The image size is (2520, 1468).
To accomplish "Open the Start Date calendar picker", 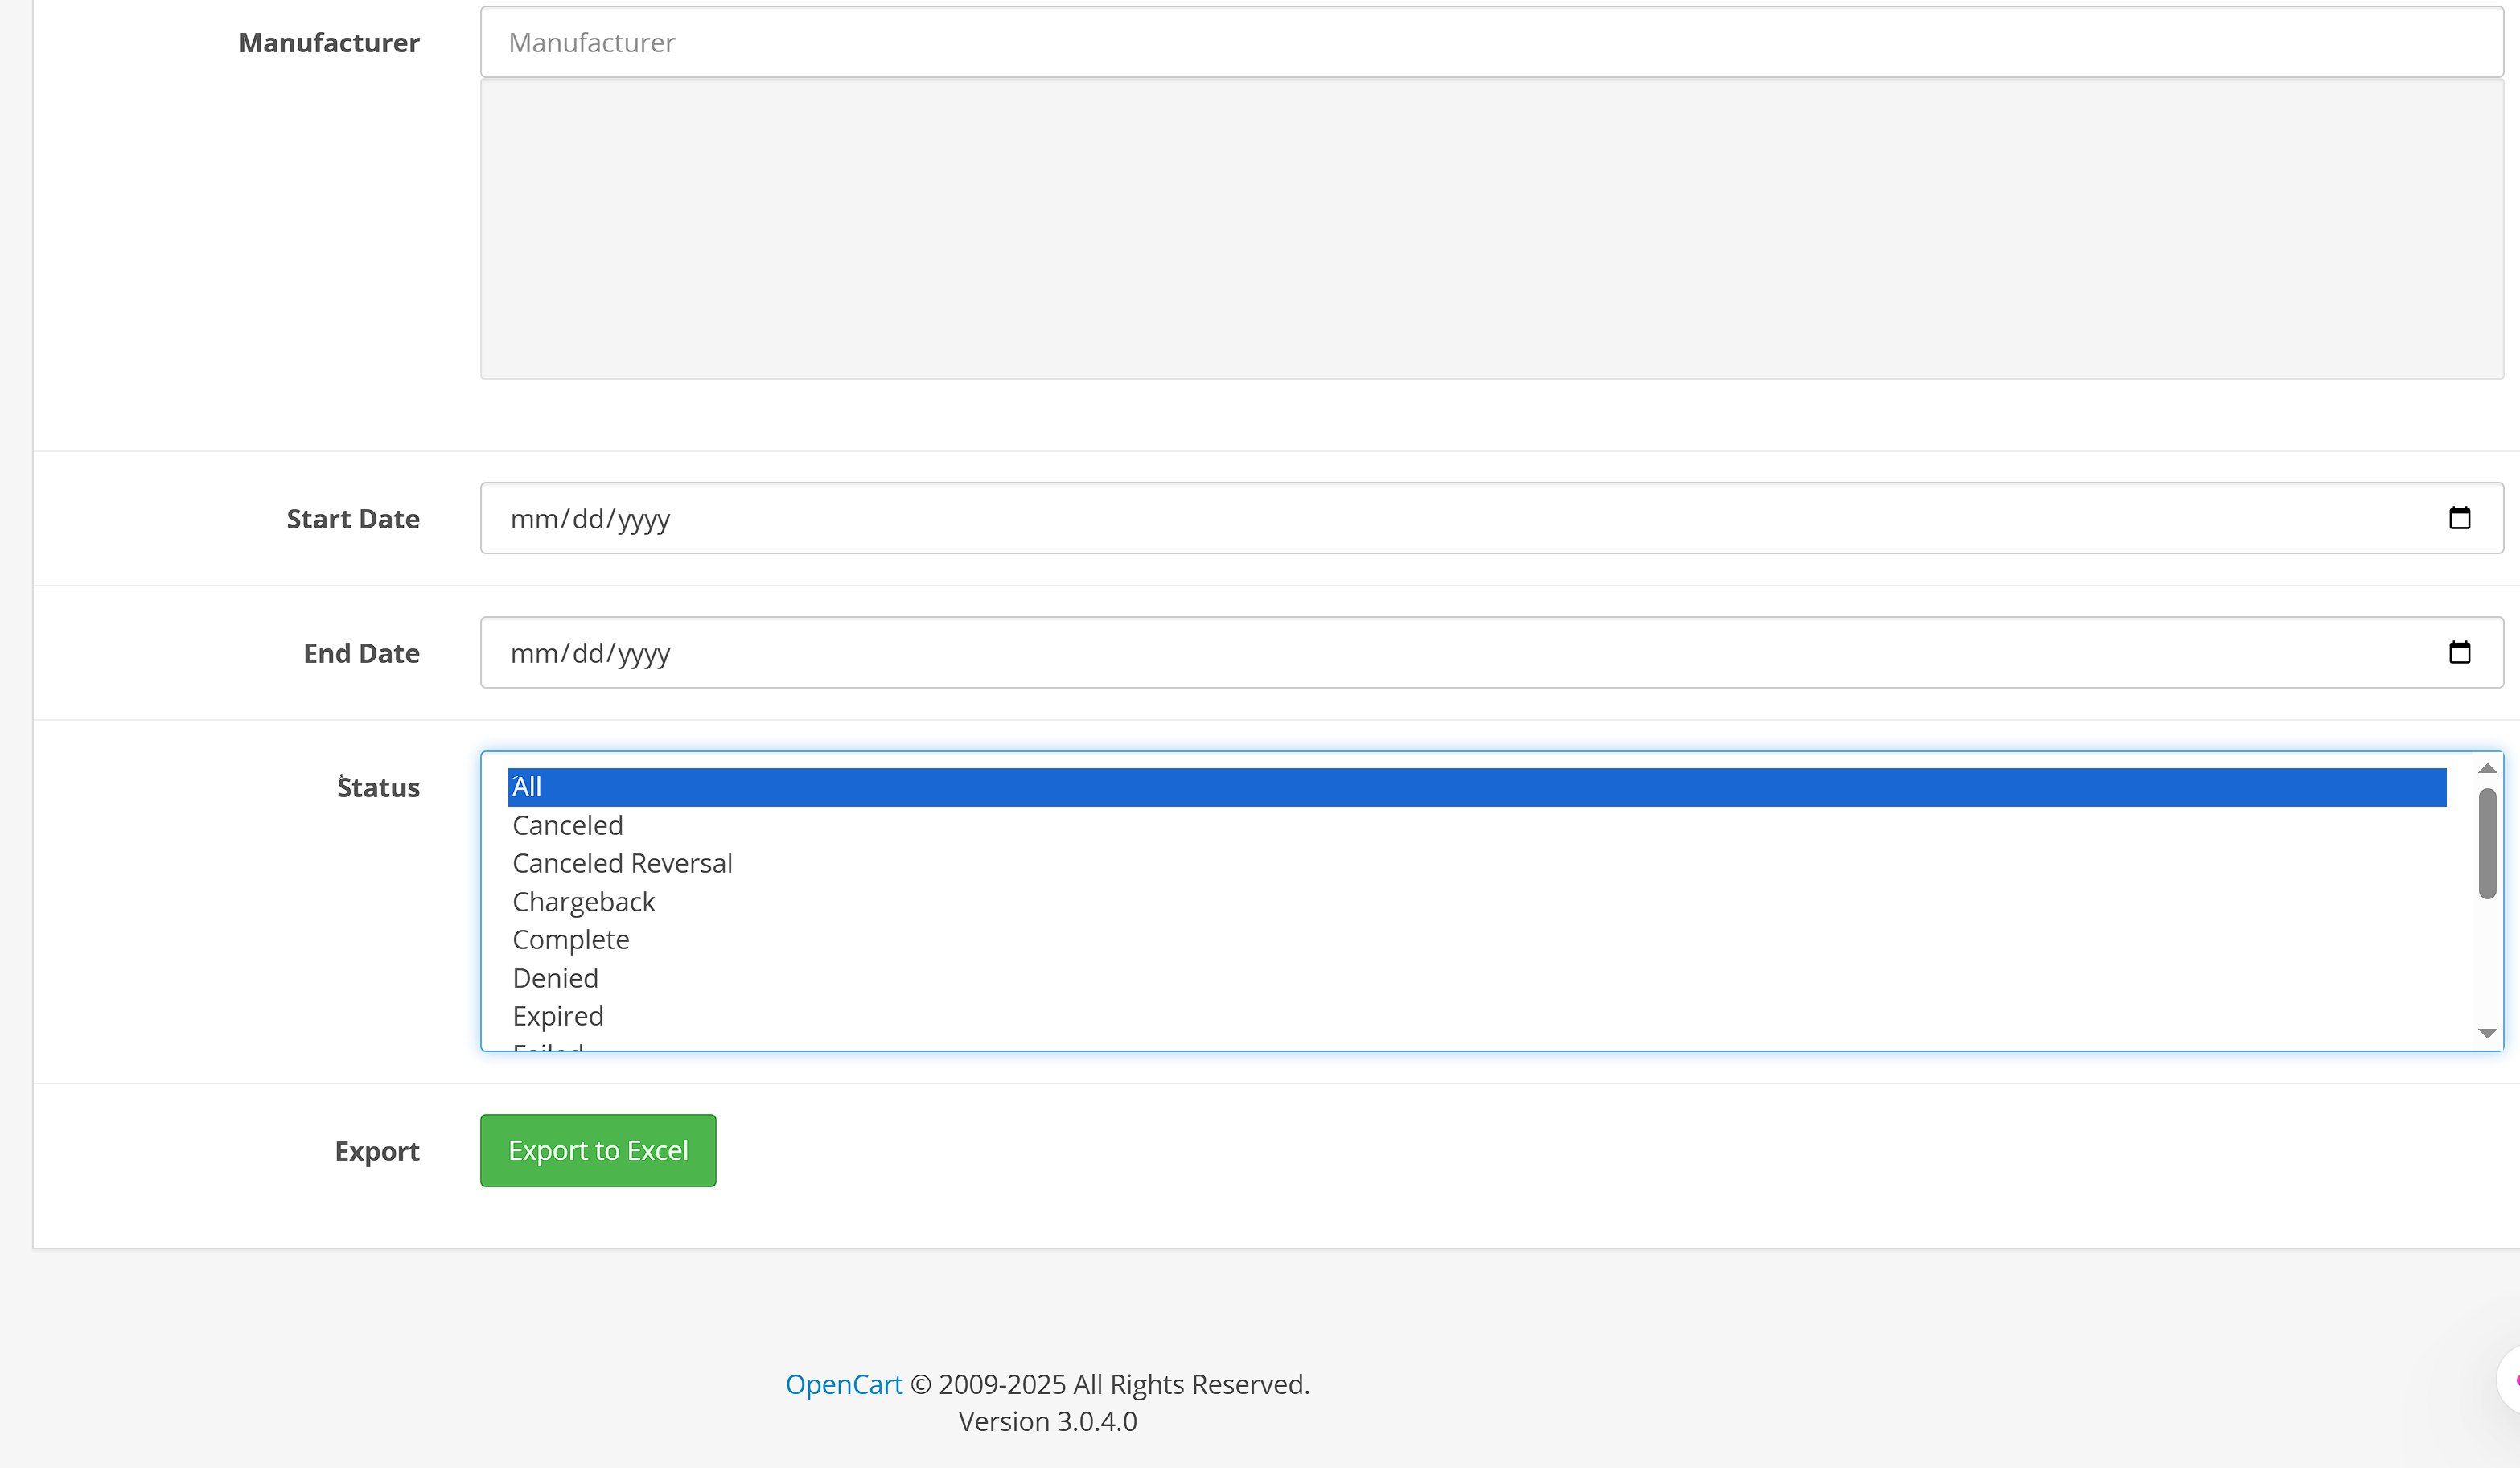I will [2459, 518].
